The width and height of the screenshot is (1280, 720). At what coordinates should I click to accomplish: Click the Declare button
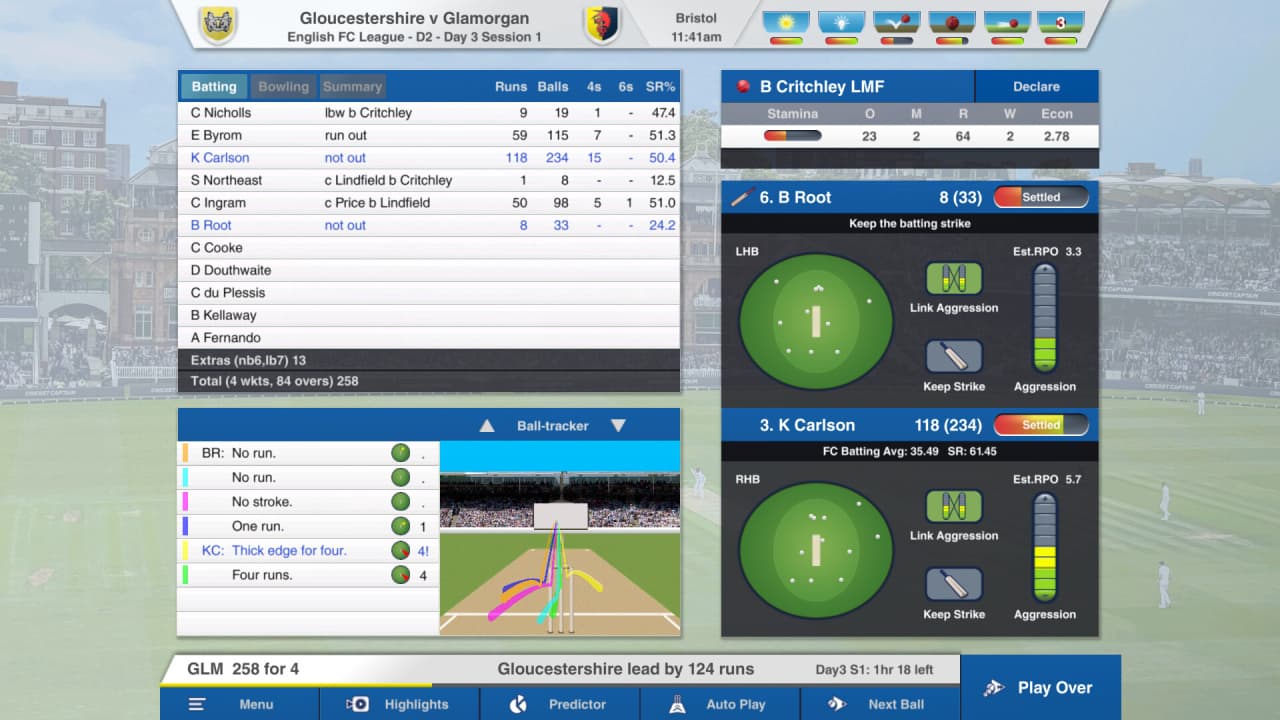click(x=1036, y=87)
